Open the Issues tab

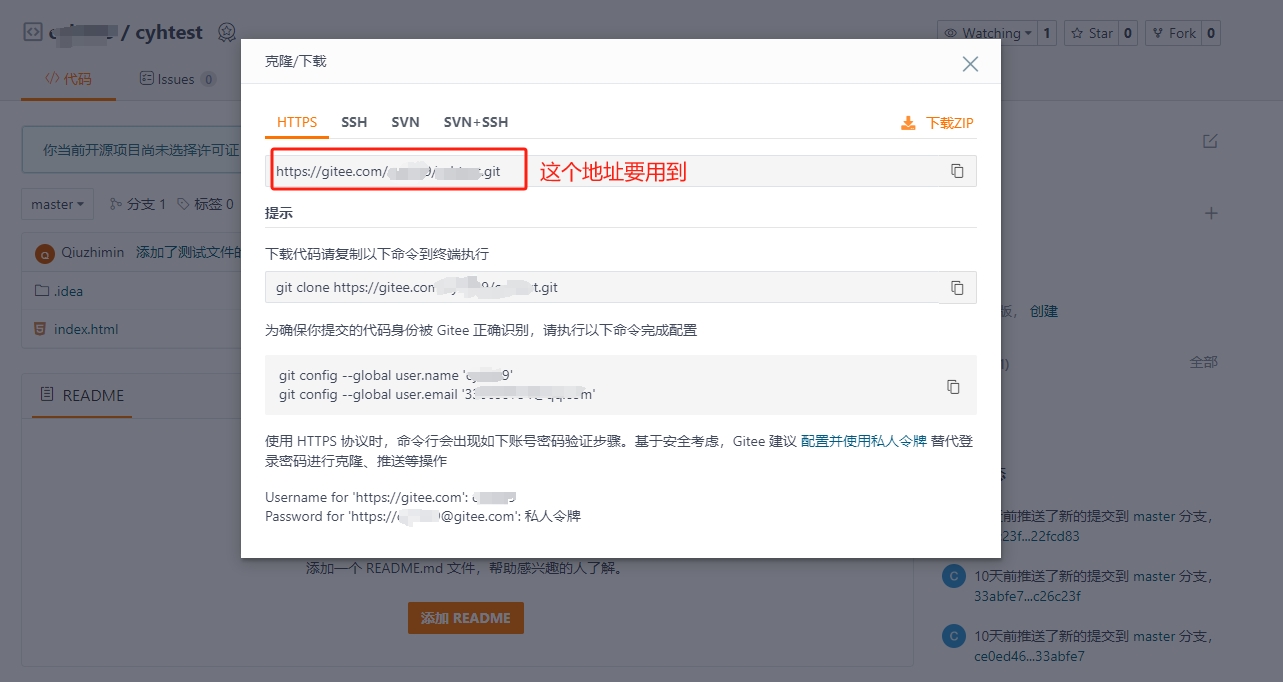(178, 79)
